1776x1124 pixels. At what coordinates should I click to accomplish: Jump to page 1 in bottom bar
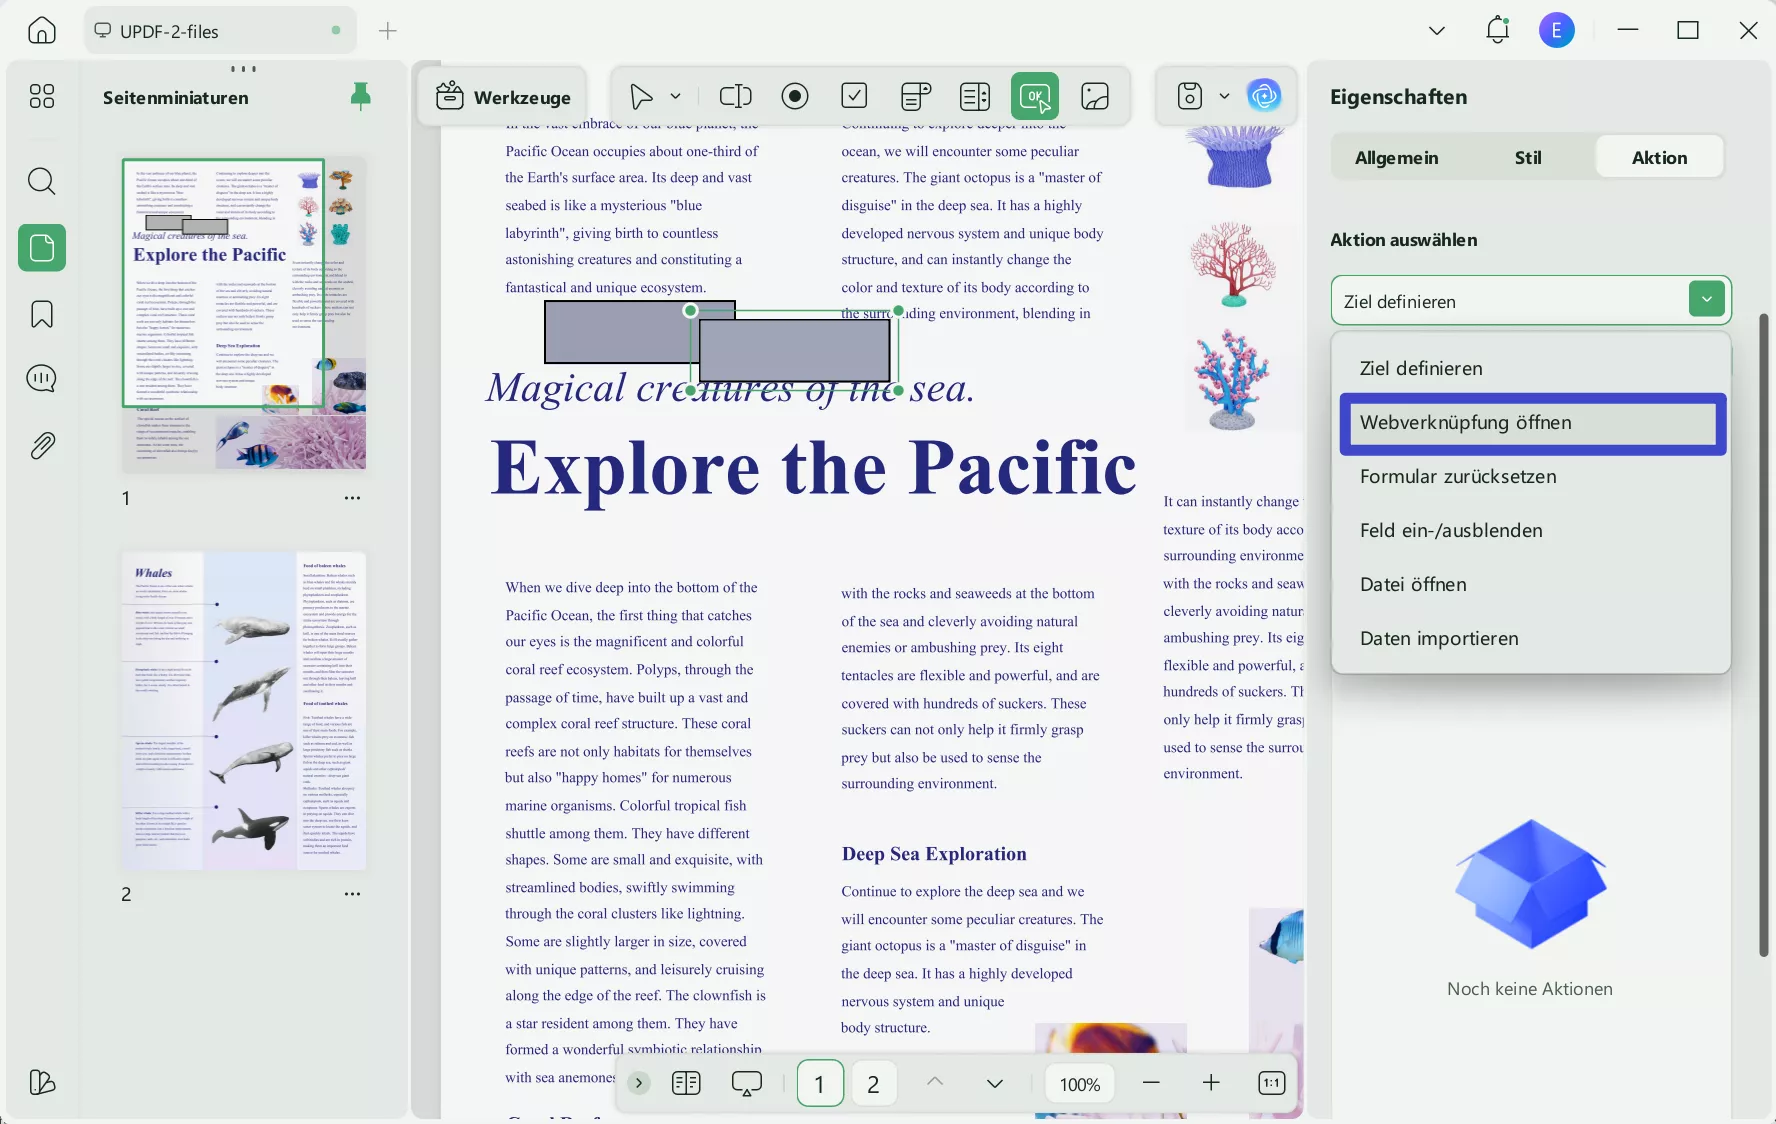pyautogui.click(x=820, y=1083)
